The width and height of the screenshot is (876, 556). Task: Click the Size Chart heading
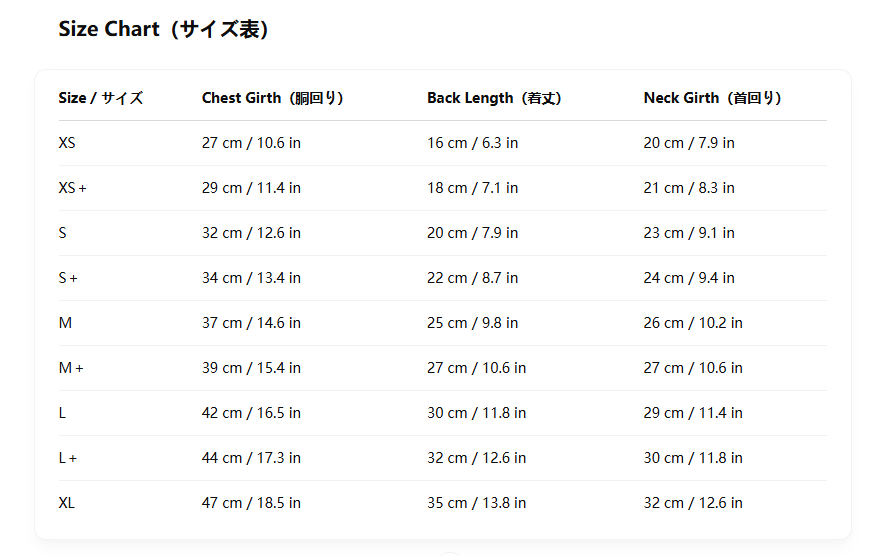pyautogui.click(x=163, y=29)
